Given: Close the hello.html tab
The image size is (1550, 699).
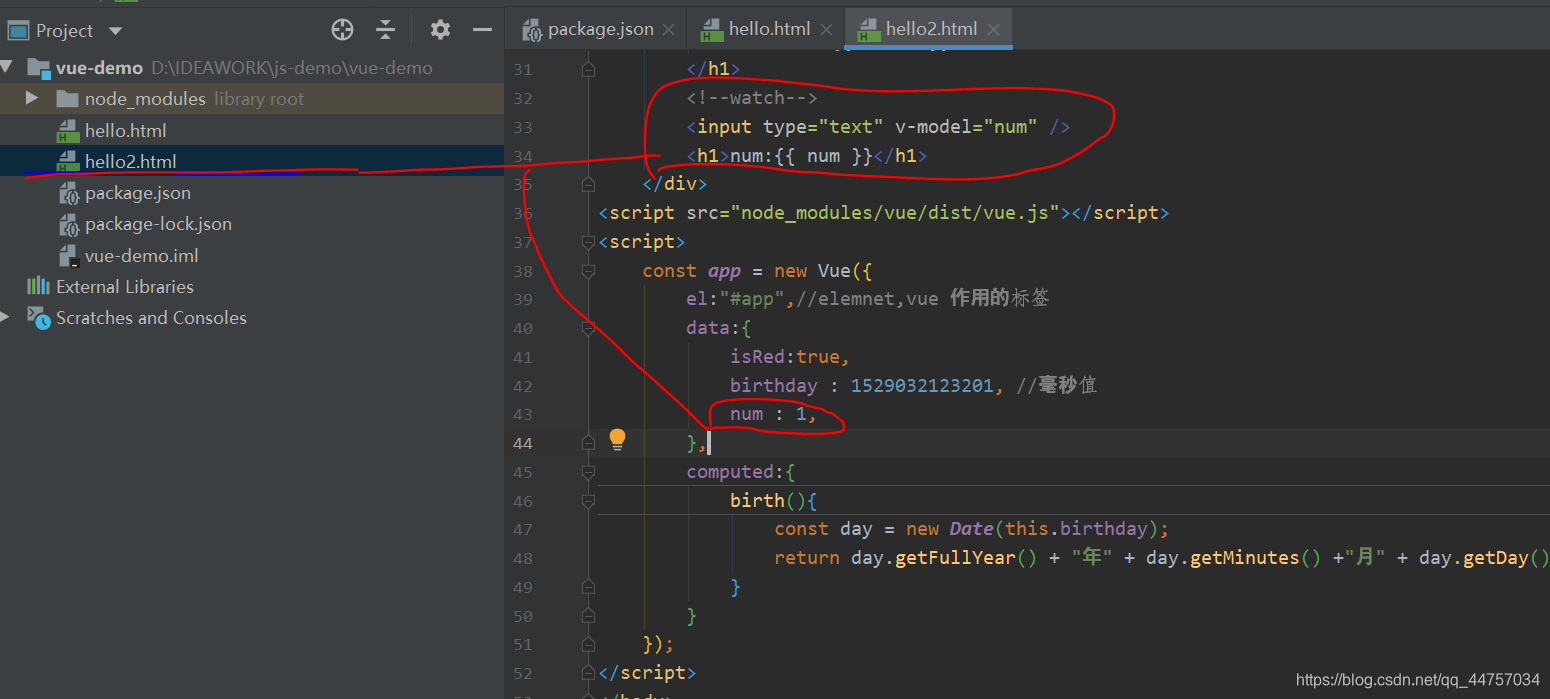Looking at the screenshot, I should tap(826, 30).
